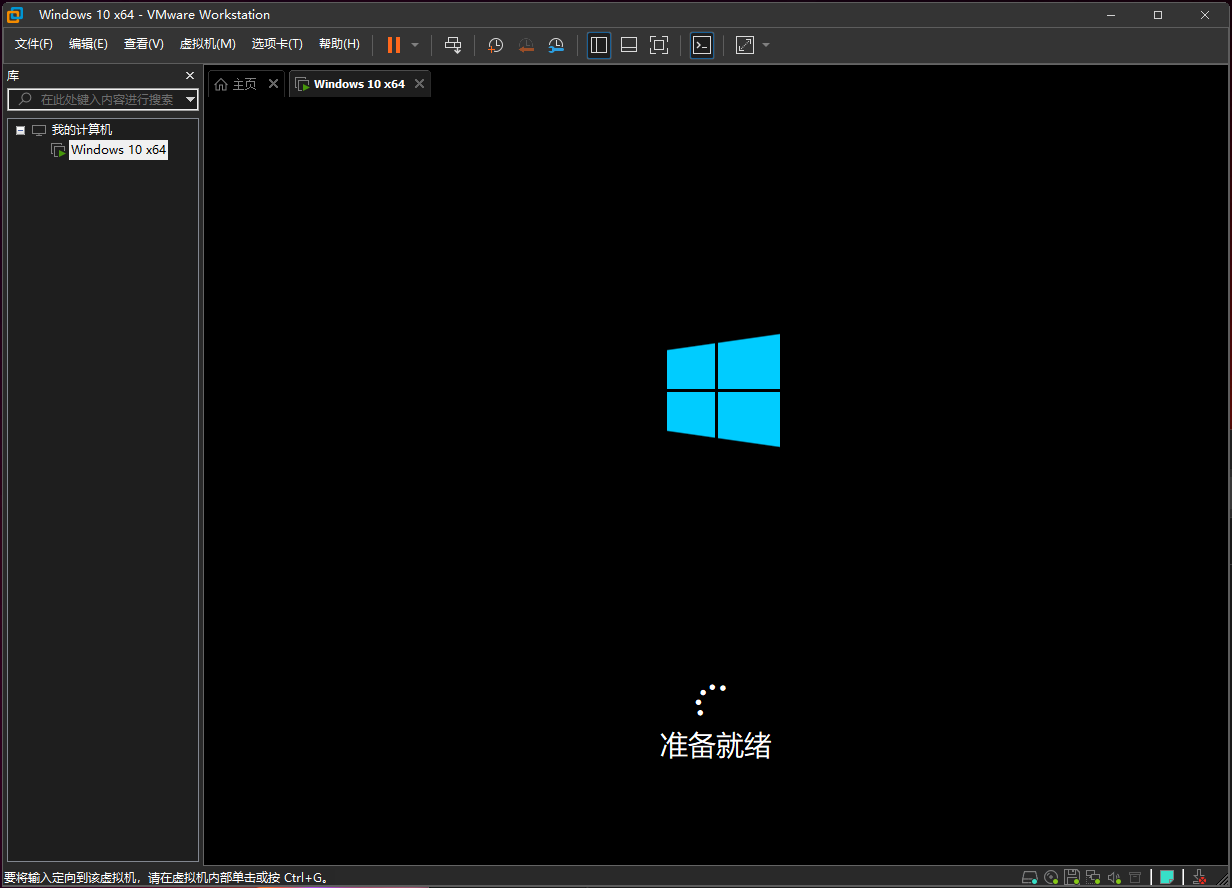1232x888 pixels.
Task: Click Send Ctrl+Alt+Del toolbar icon
Action: click(x=453, y=45)
